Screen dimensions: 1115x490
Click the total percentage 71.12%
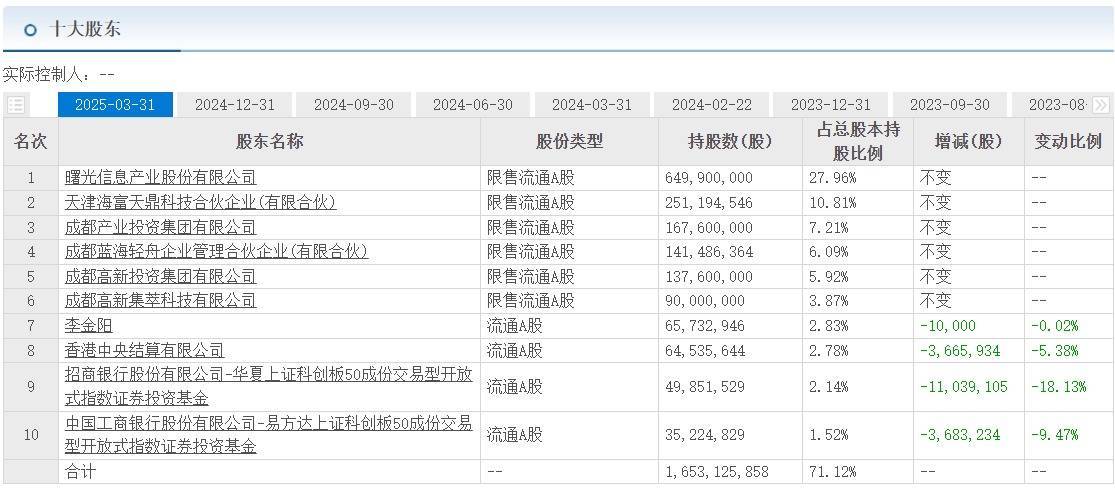click(x=832, y=472)
